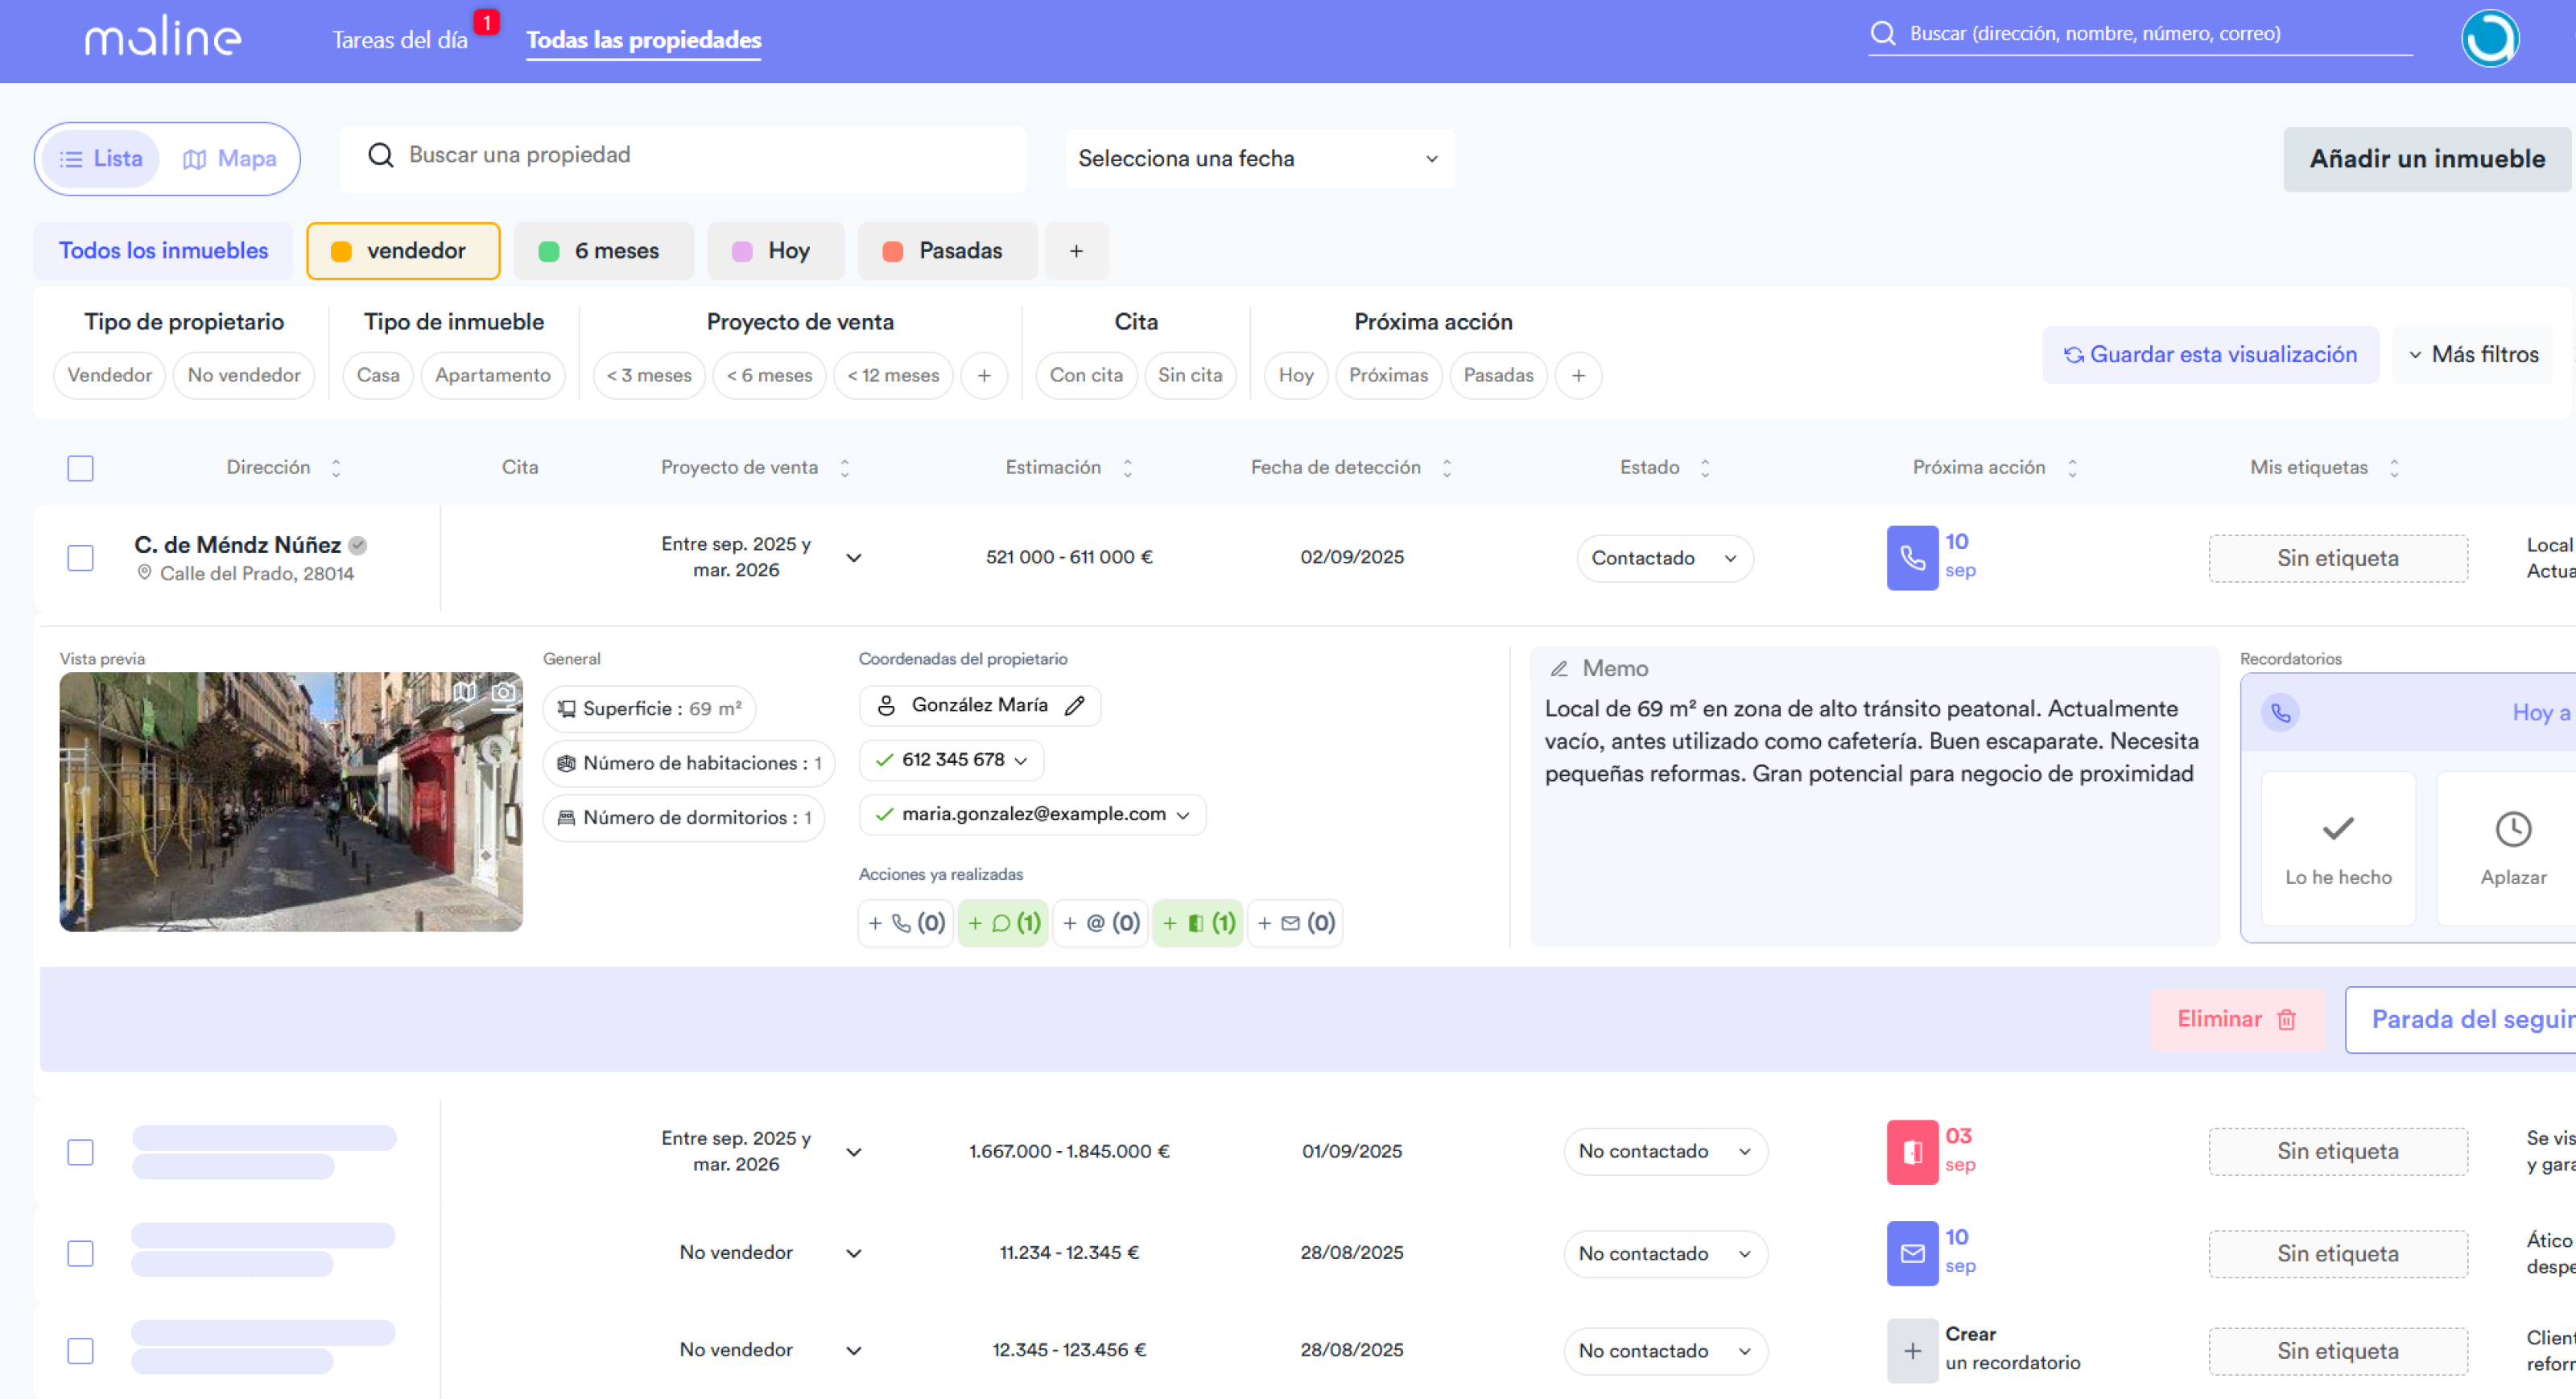Click the Añadir un inmueble button
Image resolution: width=2576 pixels, height=1399 pixels.
2426,158
